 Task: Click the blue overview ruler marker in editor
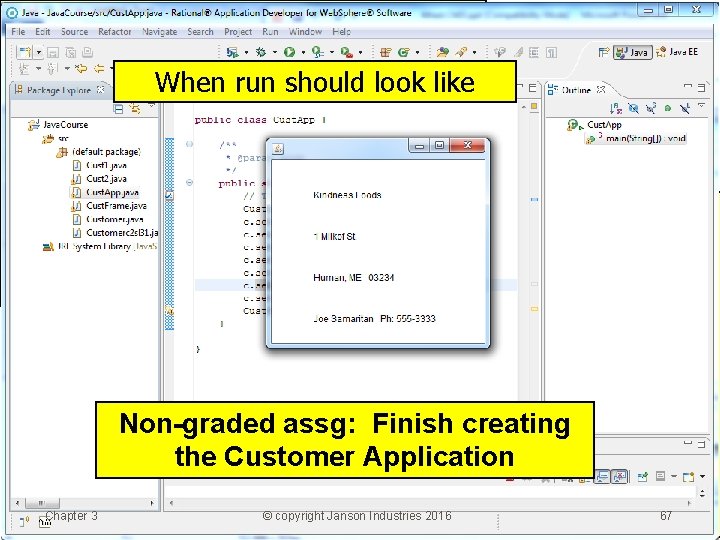[x=534, y=200]
